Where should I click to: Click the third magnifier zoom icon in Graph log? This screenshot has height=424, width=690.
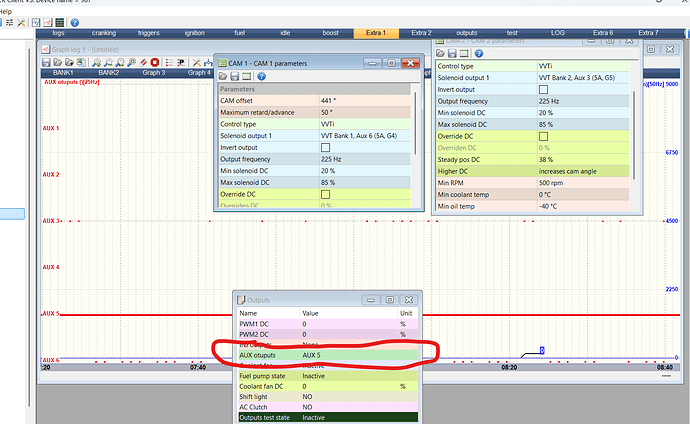click(120, 62)
